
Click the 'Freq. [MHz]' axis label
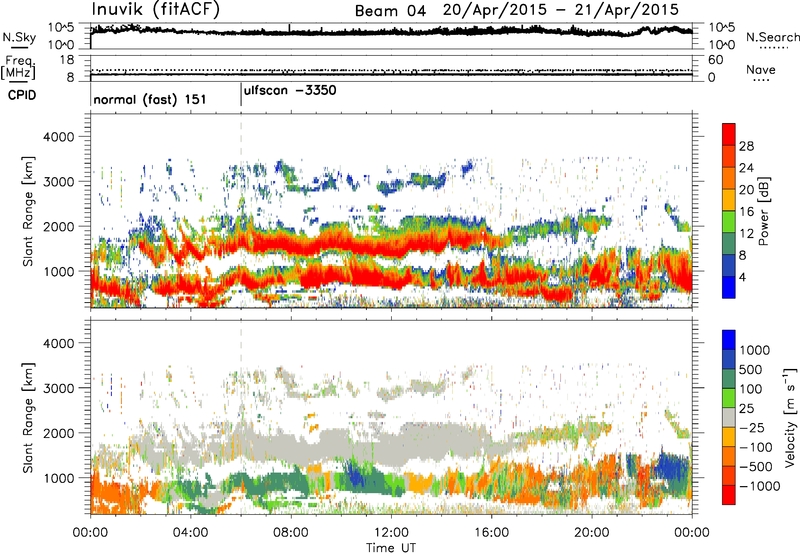click(19, 67)
